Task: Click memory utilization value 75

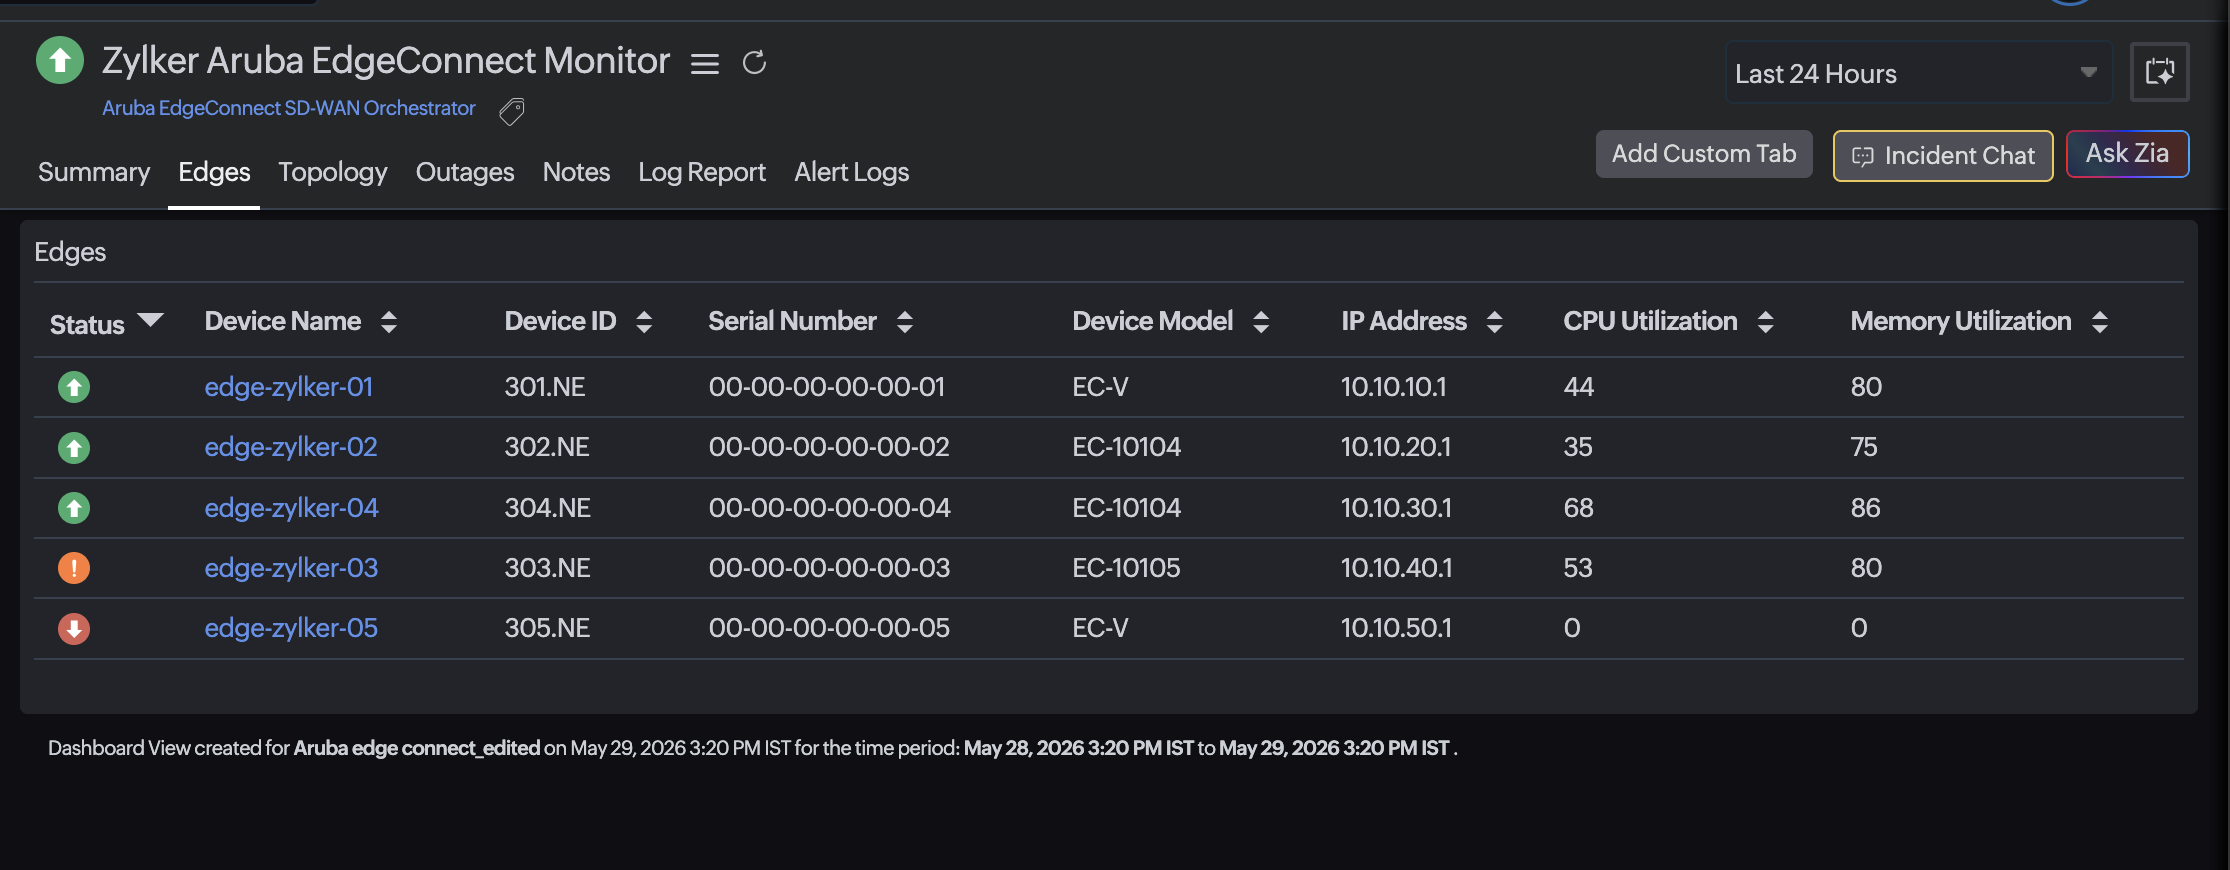Action: 1864,447
